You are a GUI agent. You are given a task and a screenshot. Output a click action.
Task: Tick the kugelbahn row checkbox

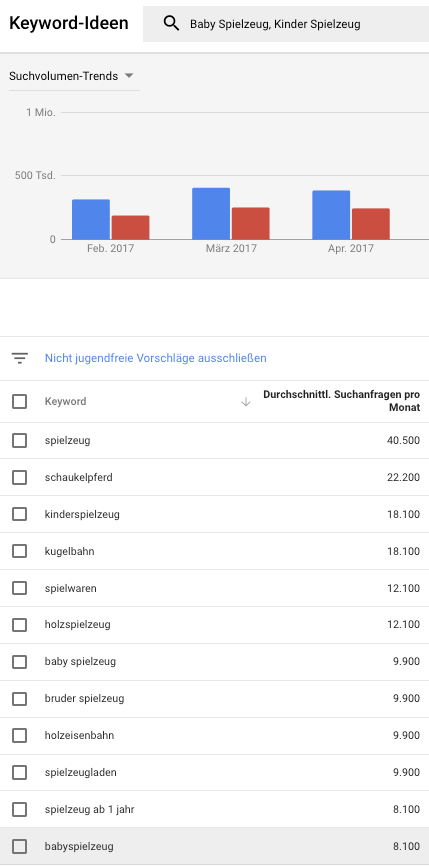(x=19, y=551)
